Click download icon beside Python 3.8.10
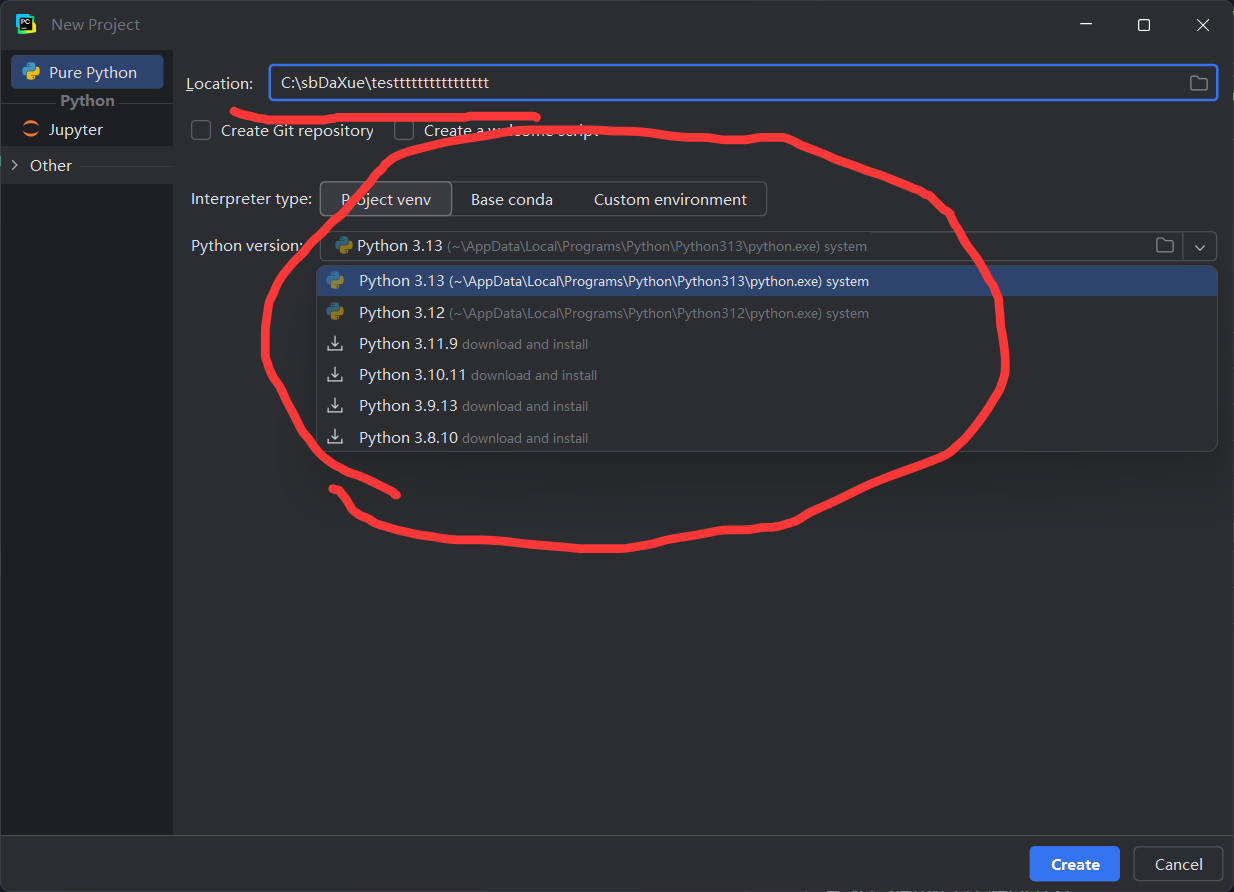This screenshot has height=892, width=1234. coord(336,438)
